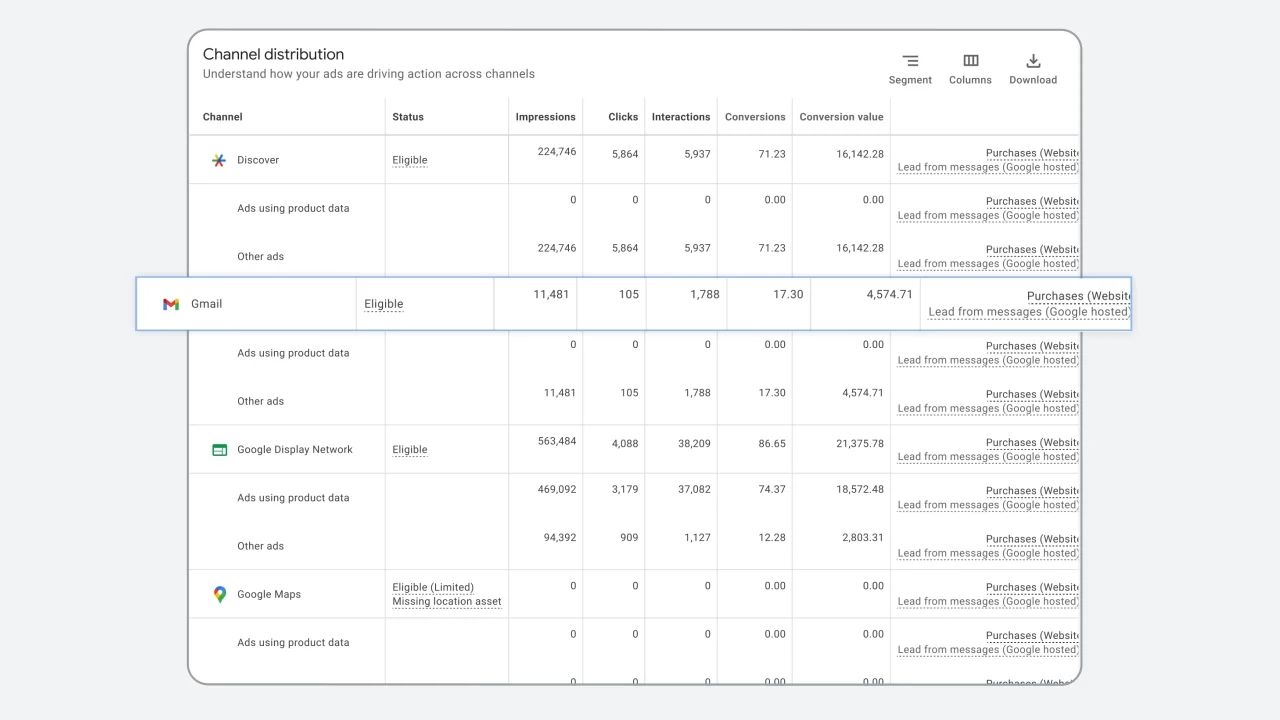Sort by the Clicks column header
1280x720 pixels.
pos(623,117)
